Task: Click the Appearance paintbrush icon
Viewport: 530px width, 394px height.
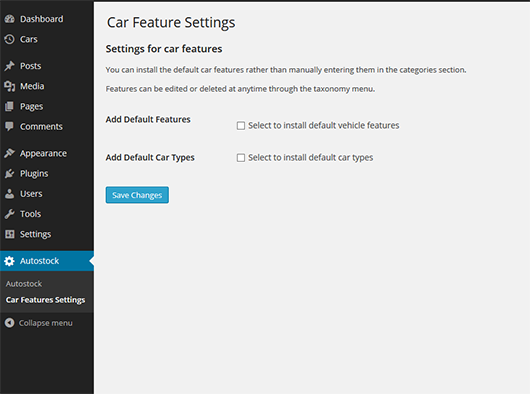Action: click(9, 153)
